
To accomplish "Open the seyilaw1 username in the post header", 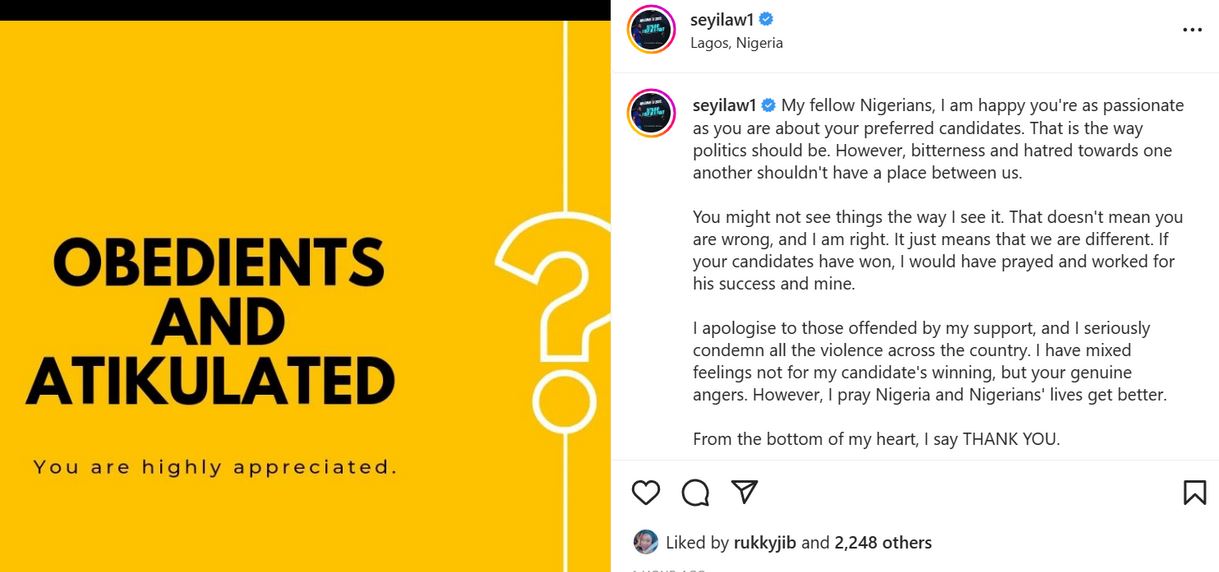I will [720, 20].
